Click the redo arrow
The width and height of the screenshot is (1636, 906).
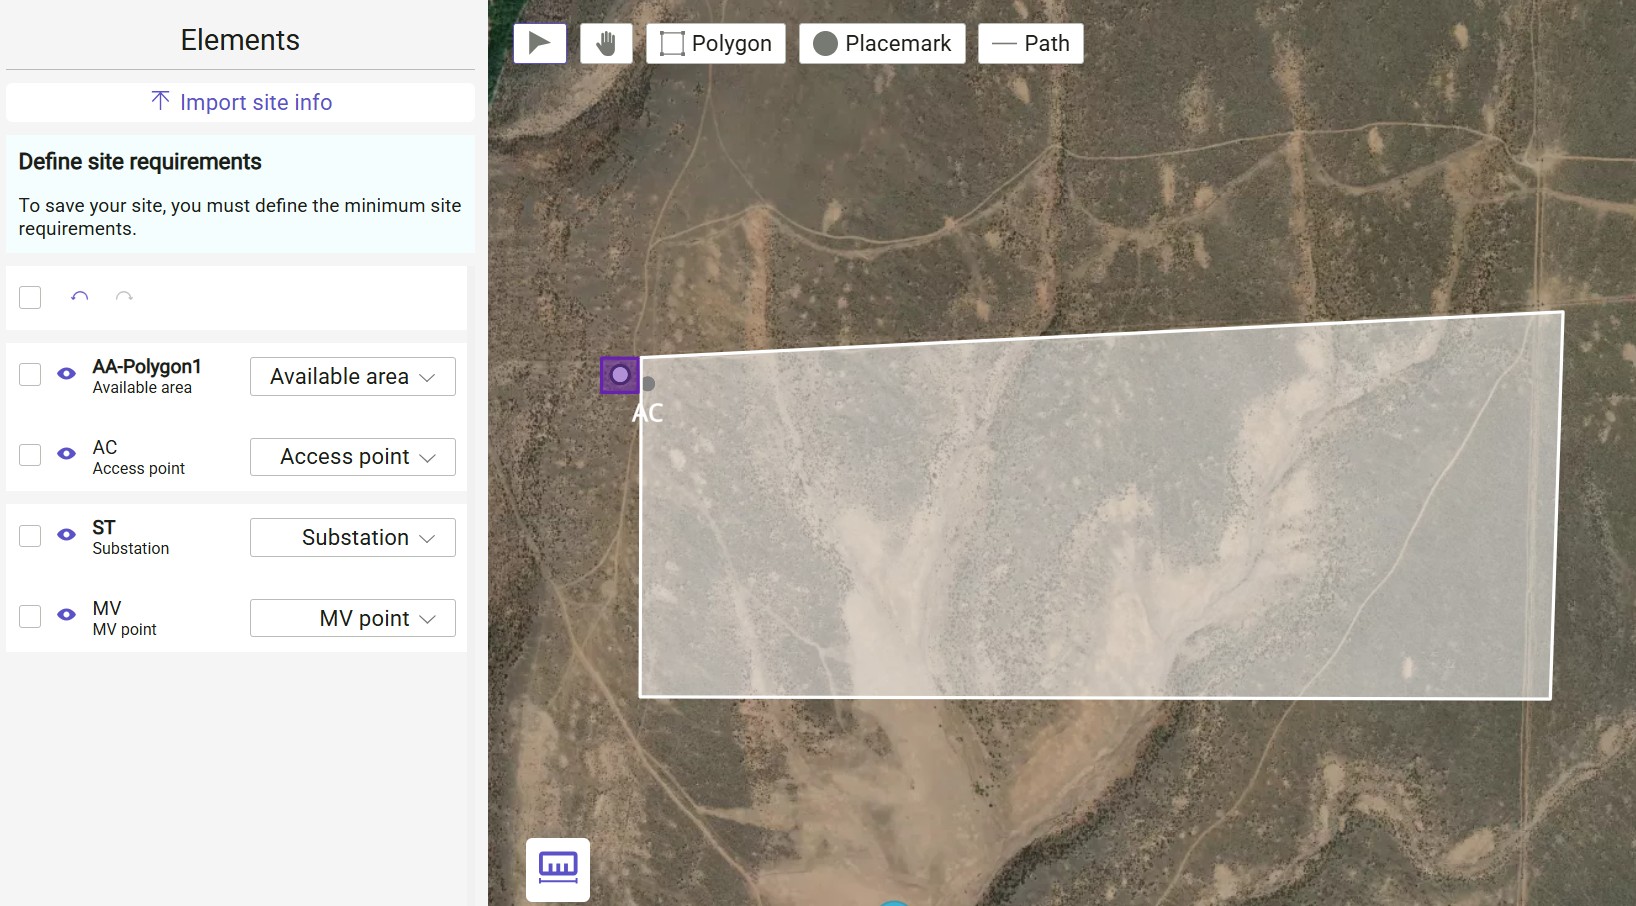[x=124, y=297]
